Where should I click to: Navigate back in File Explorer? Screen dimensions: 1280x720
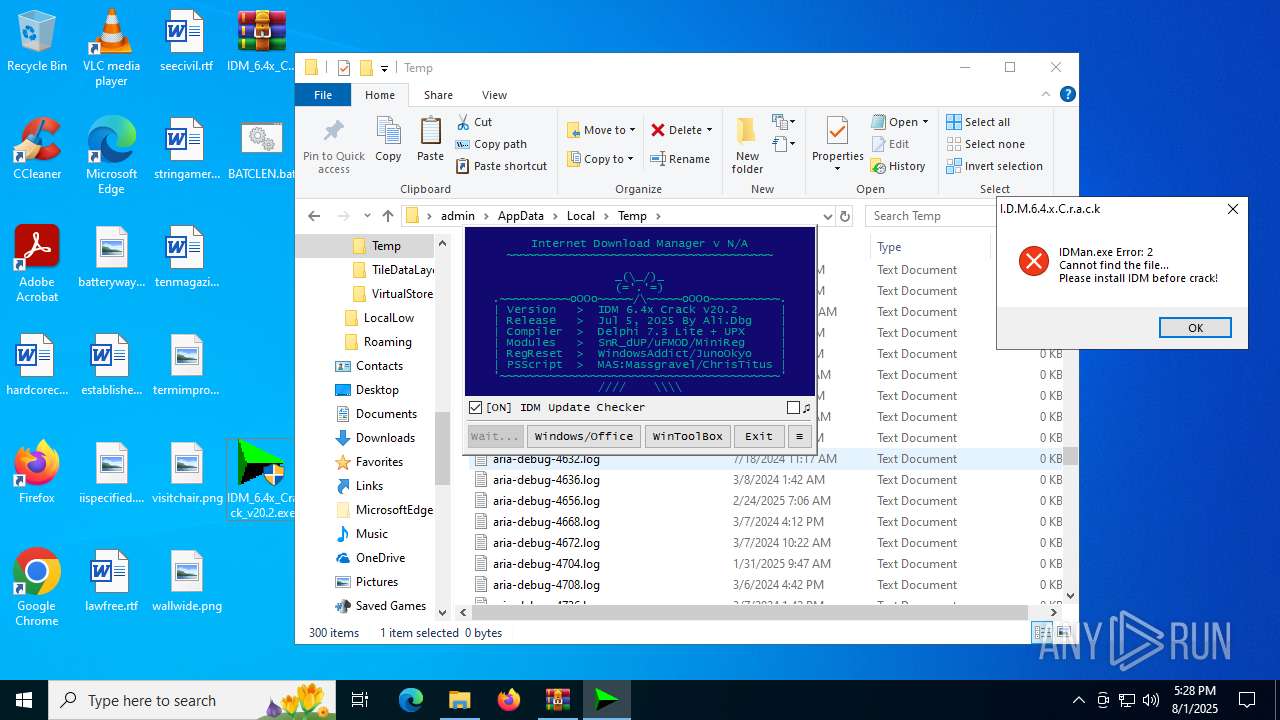click(x=314, y=216)
